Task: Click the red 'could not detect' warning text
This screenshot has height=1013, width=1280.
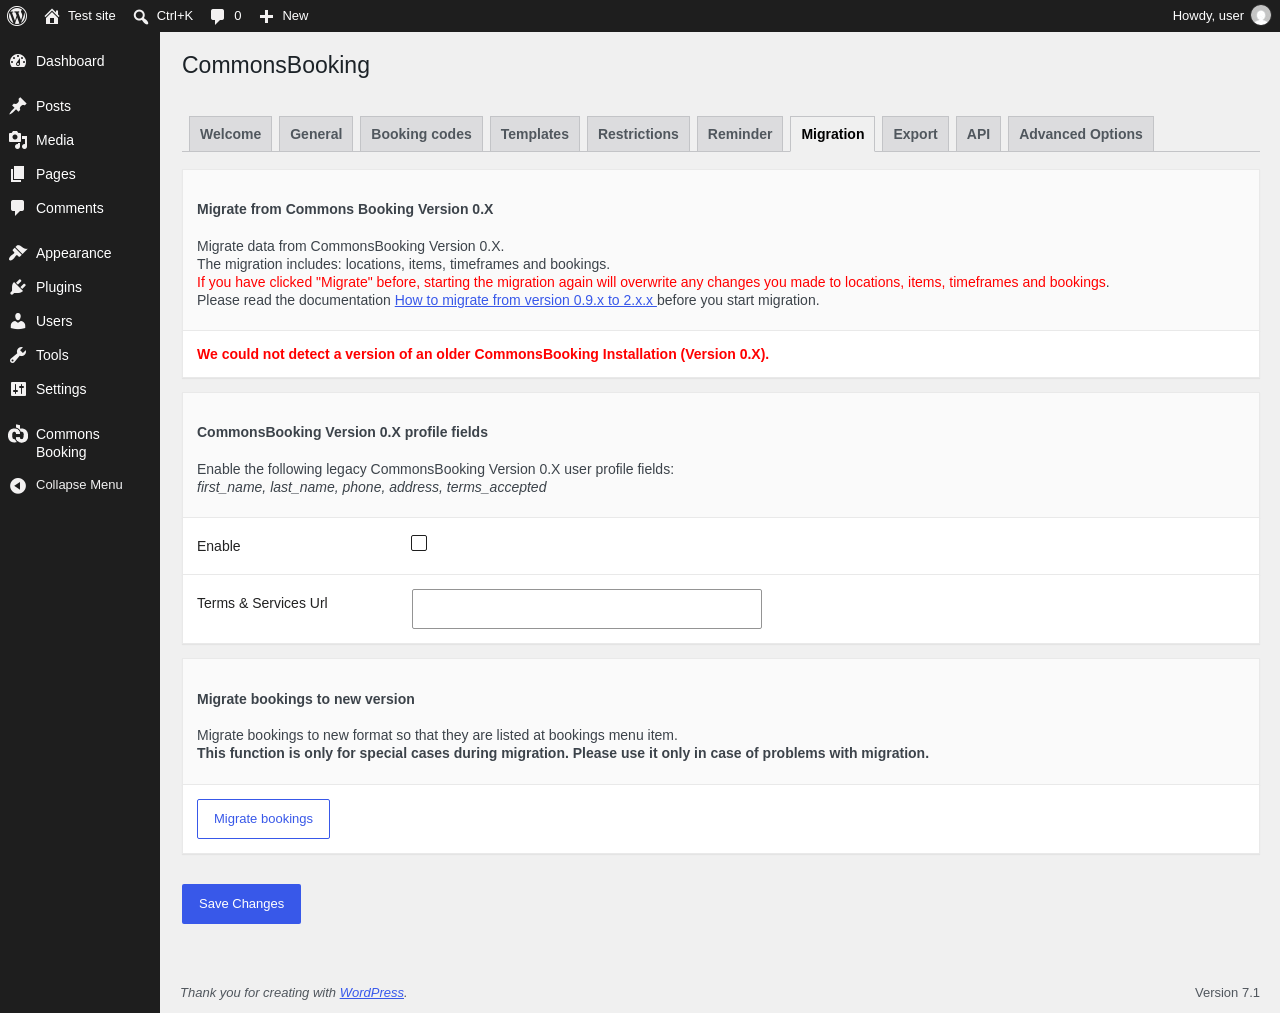Action: pos(483,354)
